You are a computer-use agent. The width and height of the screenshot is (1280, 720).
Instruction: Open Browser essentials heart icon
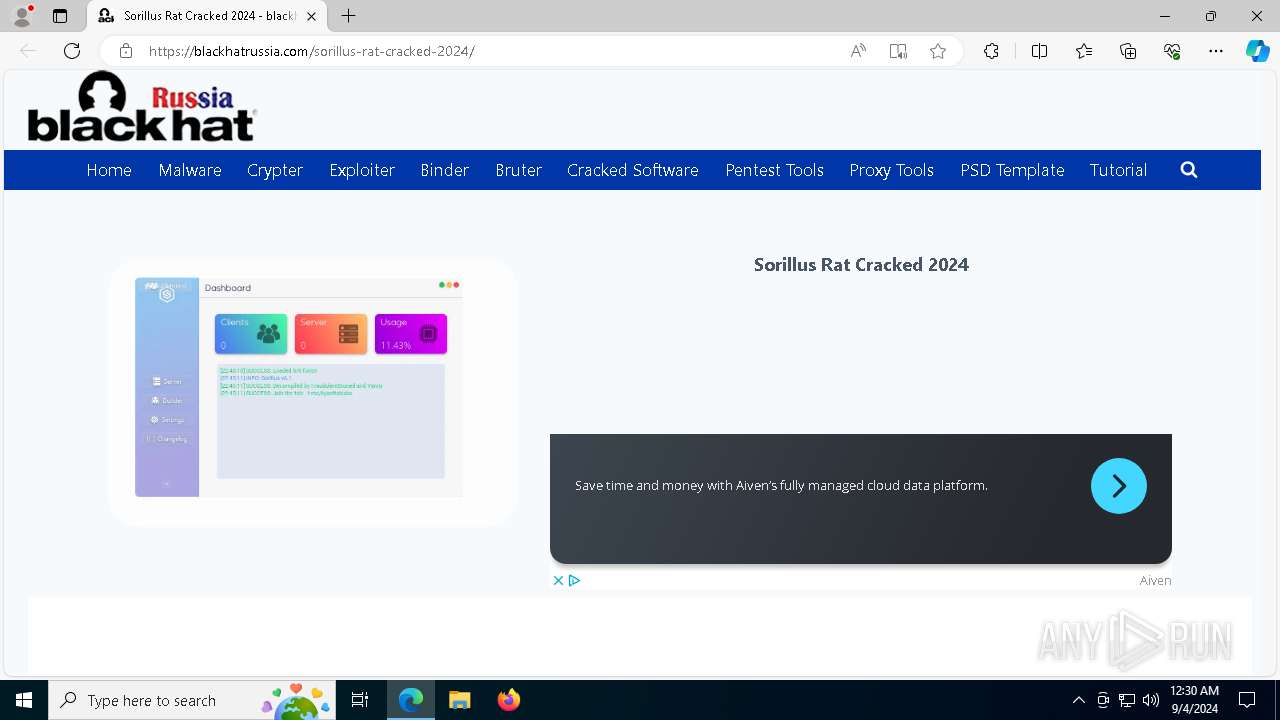[x=1172, y=51]
